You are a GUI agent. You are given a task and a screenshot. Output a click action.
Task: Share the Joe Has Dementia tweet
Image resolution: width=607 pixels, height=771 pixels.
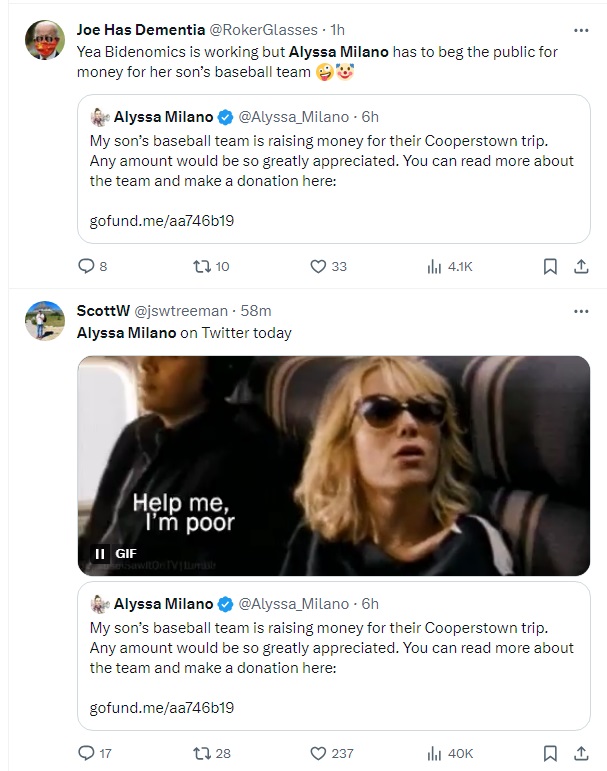(581, 266)
